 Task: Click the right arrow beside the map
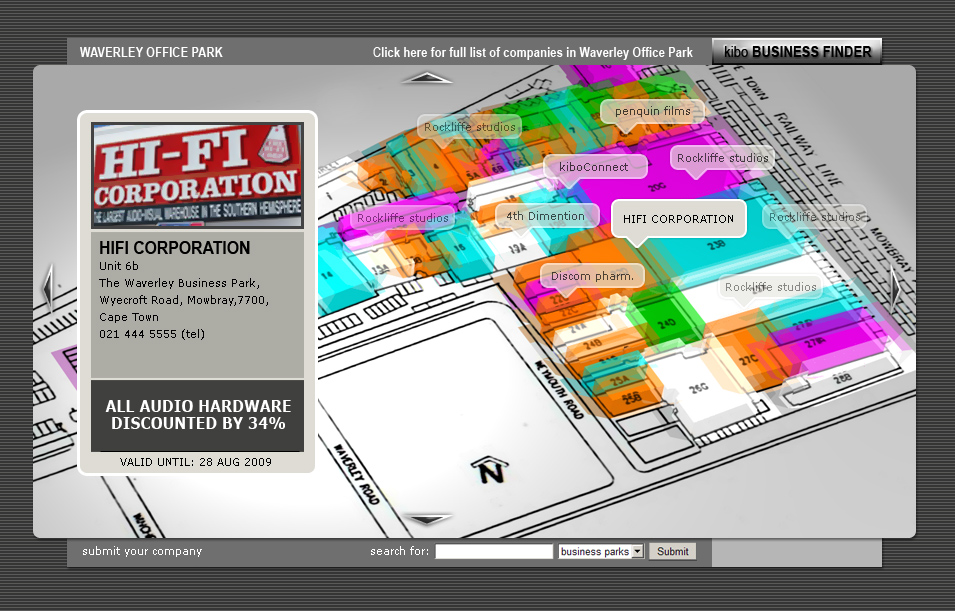(895, 289)
